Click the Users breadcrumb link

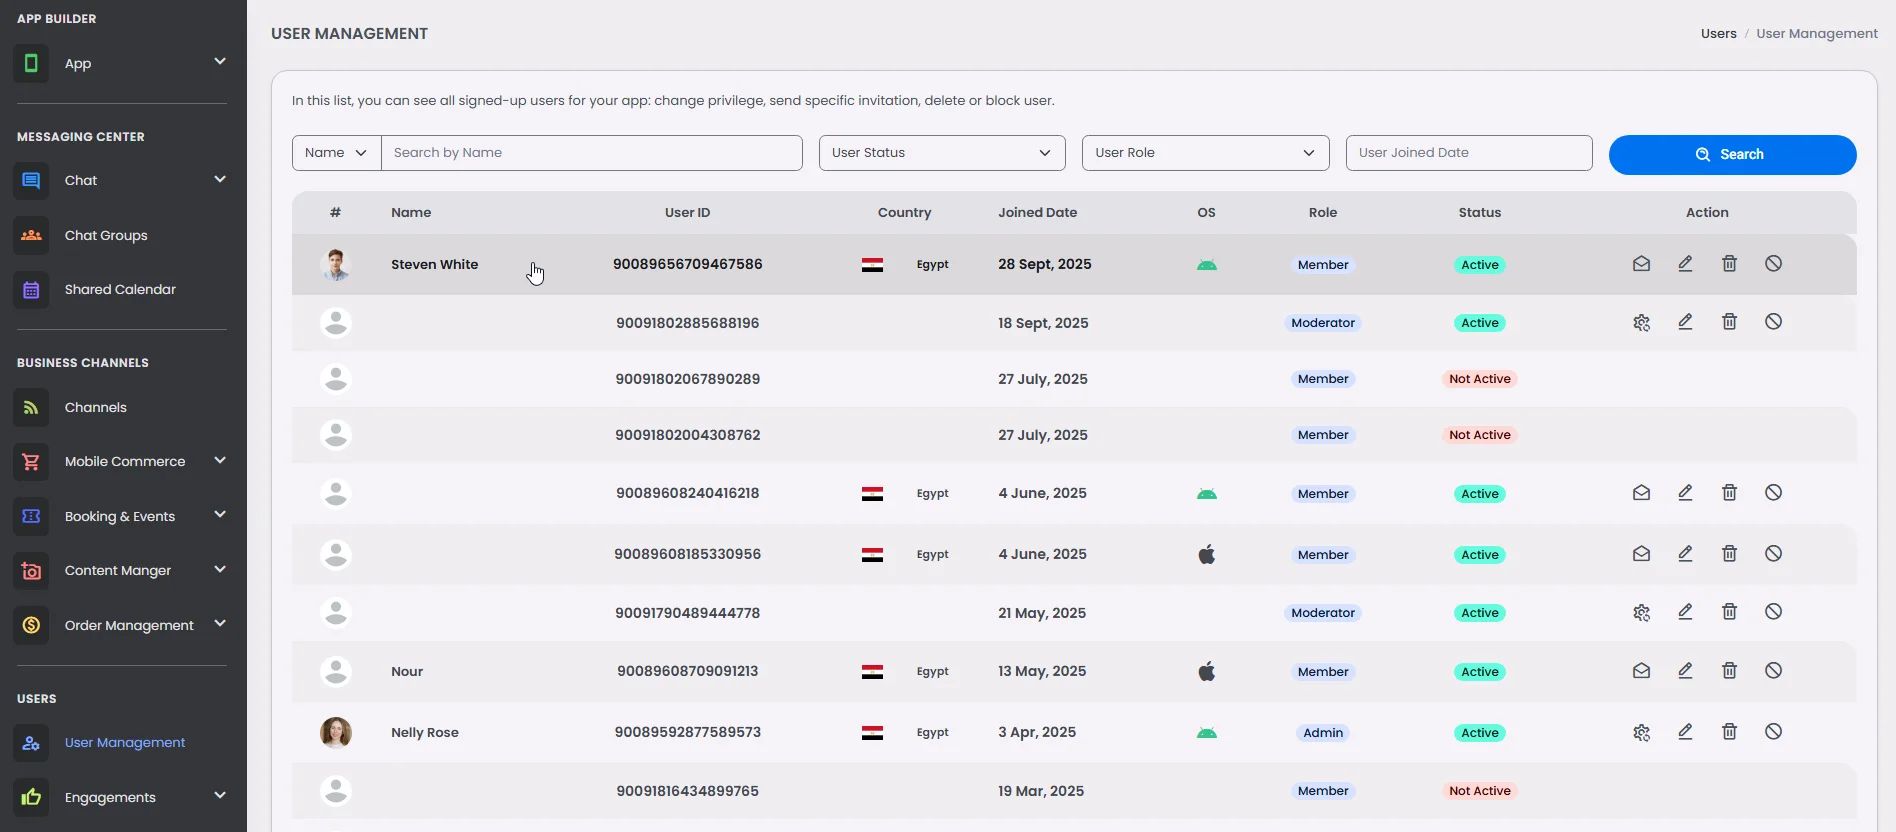coord(1718,34)
